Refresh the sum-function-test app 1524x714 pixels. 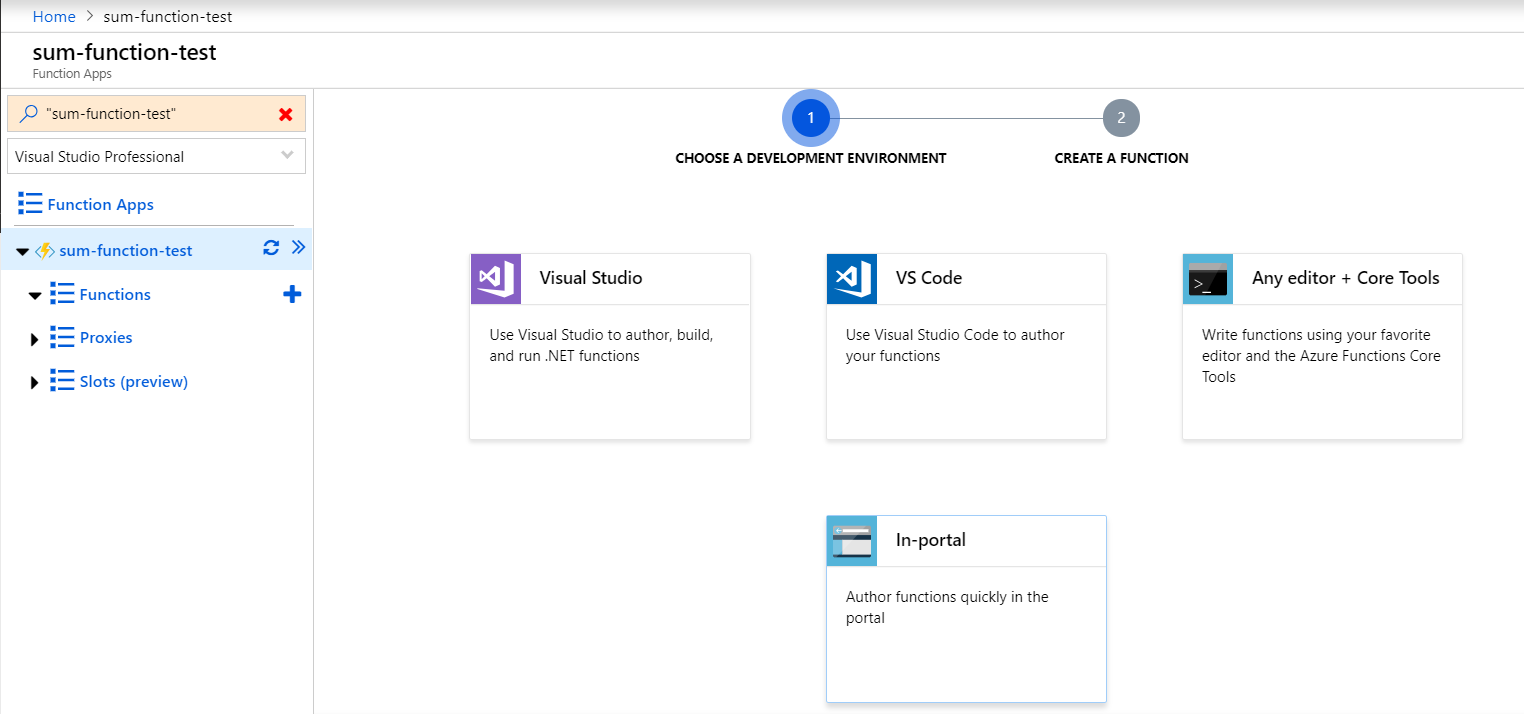point(271,248)
